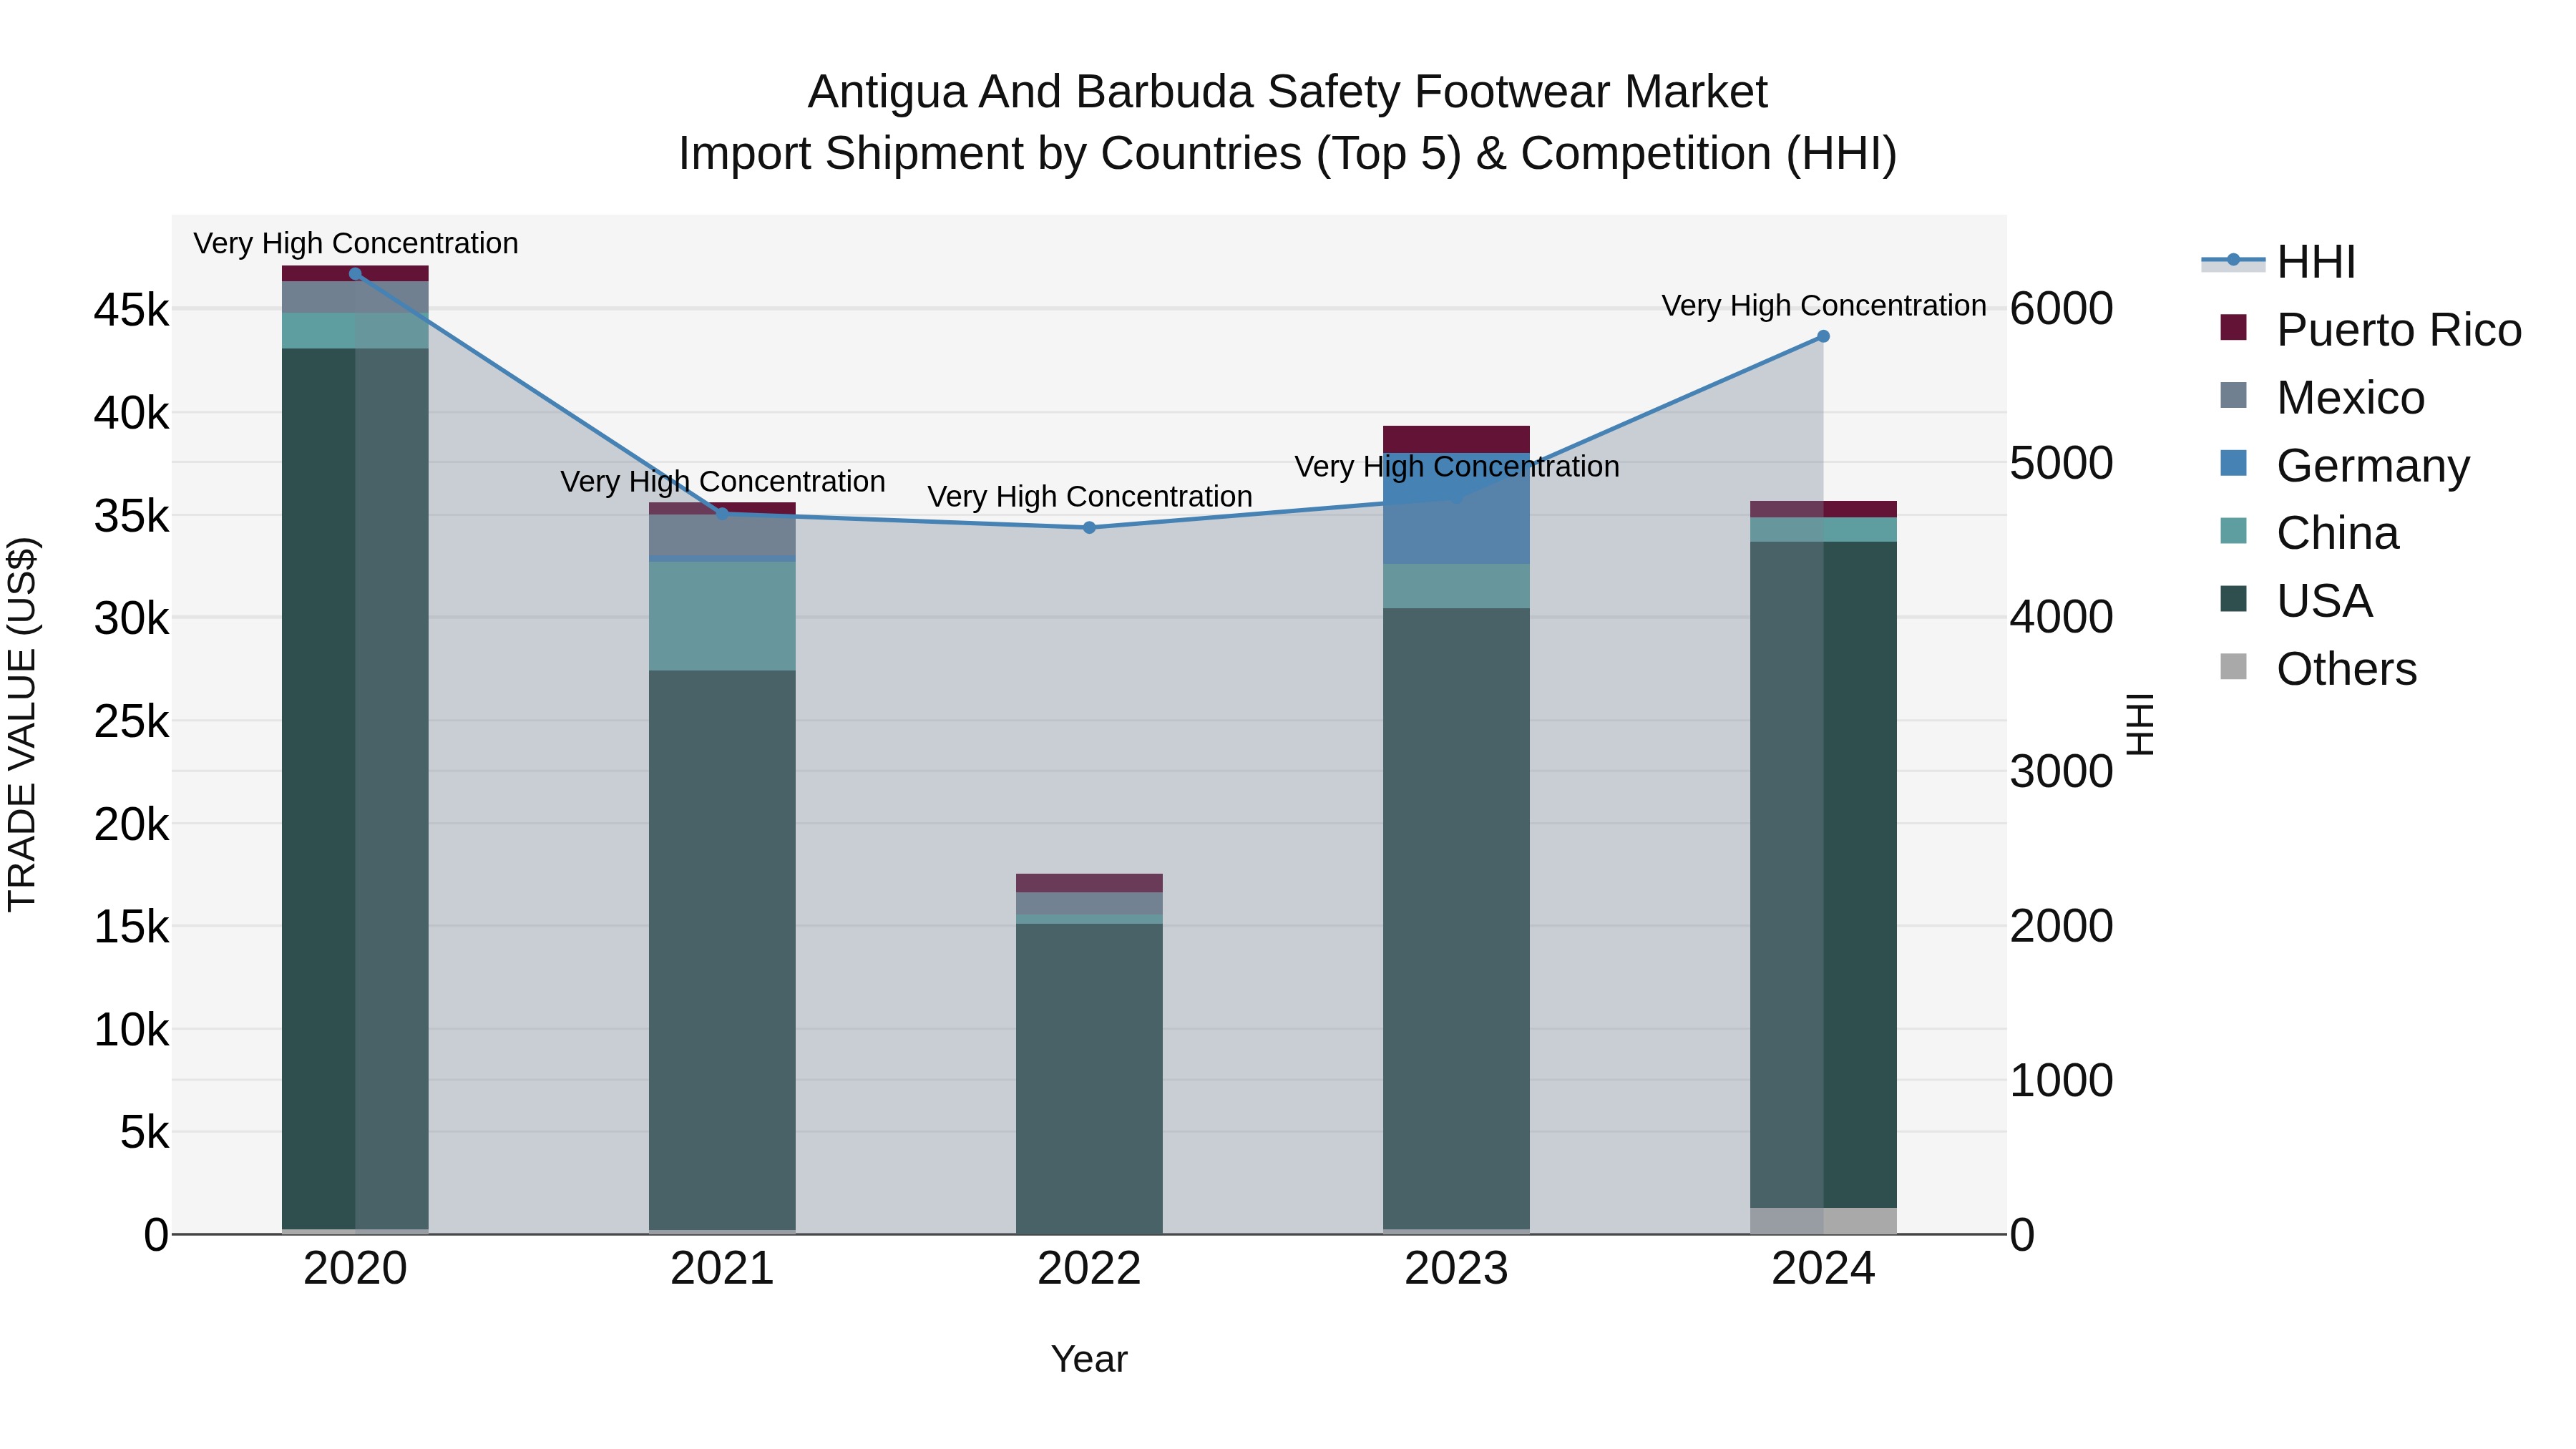Viewport: 2576px width, 1449px height.
Task: Select the 2024 Others bar segment
Action: coord(1823,1221)
